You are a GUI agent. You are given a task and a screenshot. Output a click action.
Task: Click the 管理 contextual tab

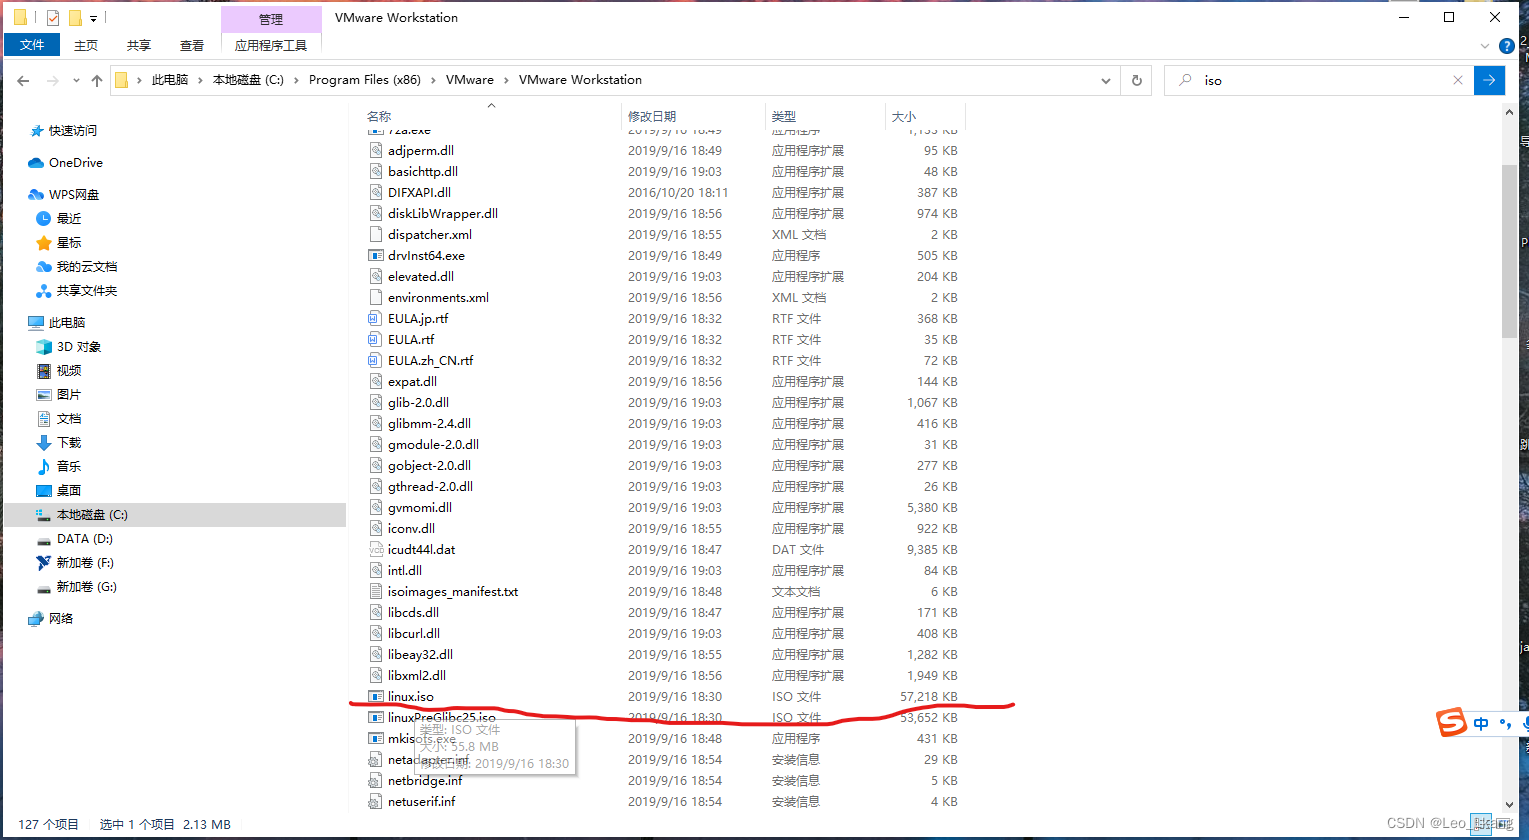(x=271, y=19)
